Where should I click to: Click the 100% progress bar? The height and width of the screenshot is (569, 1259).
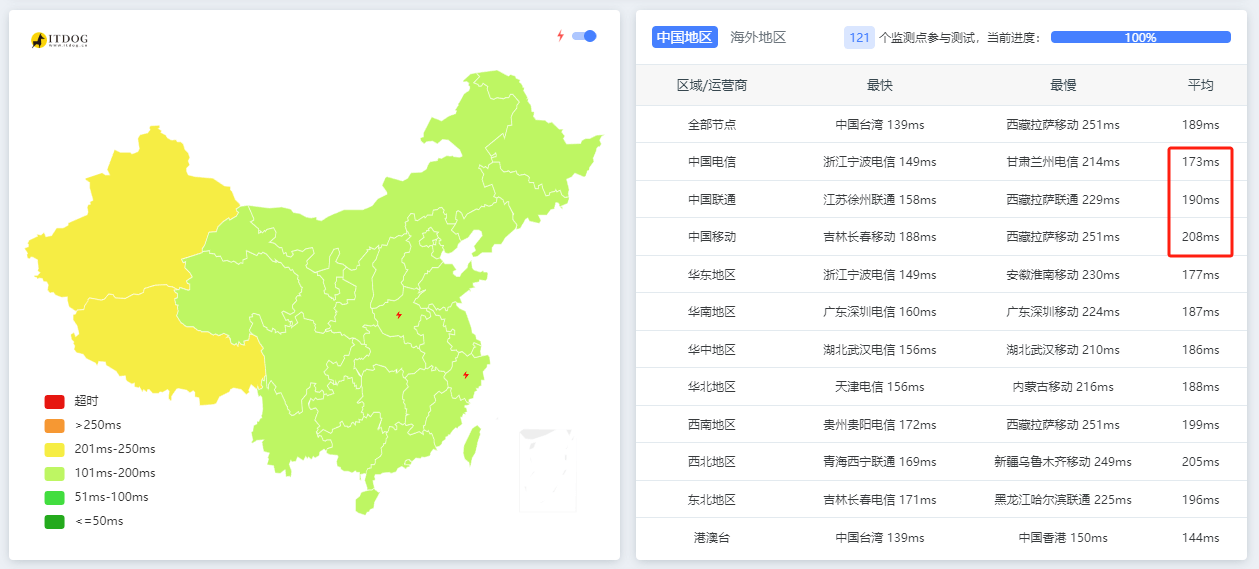pyautogui.click(x=1140, y=37)
